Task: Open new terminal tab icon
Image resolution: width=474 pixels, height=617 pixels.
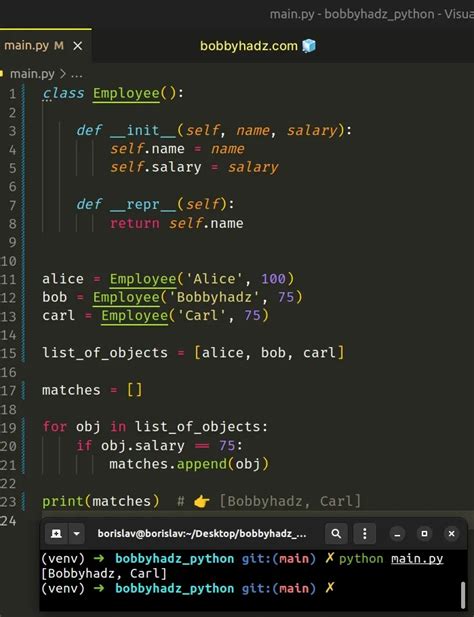Action: click(x=56, y=534)
